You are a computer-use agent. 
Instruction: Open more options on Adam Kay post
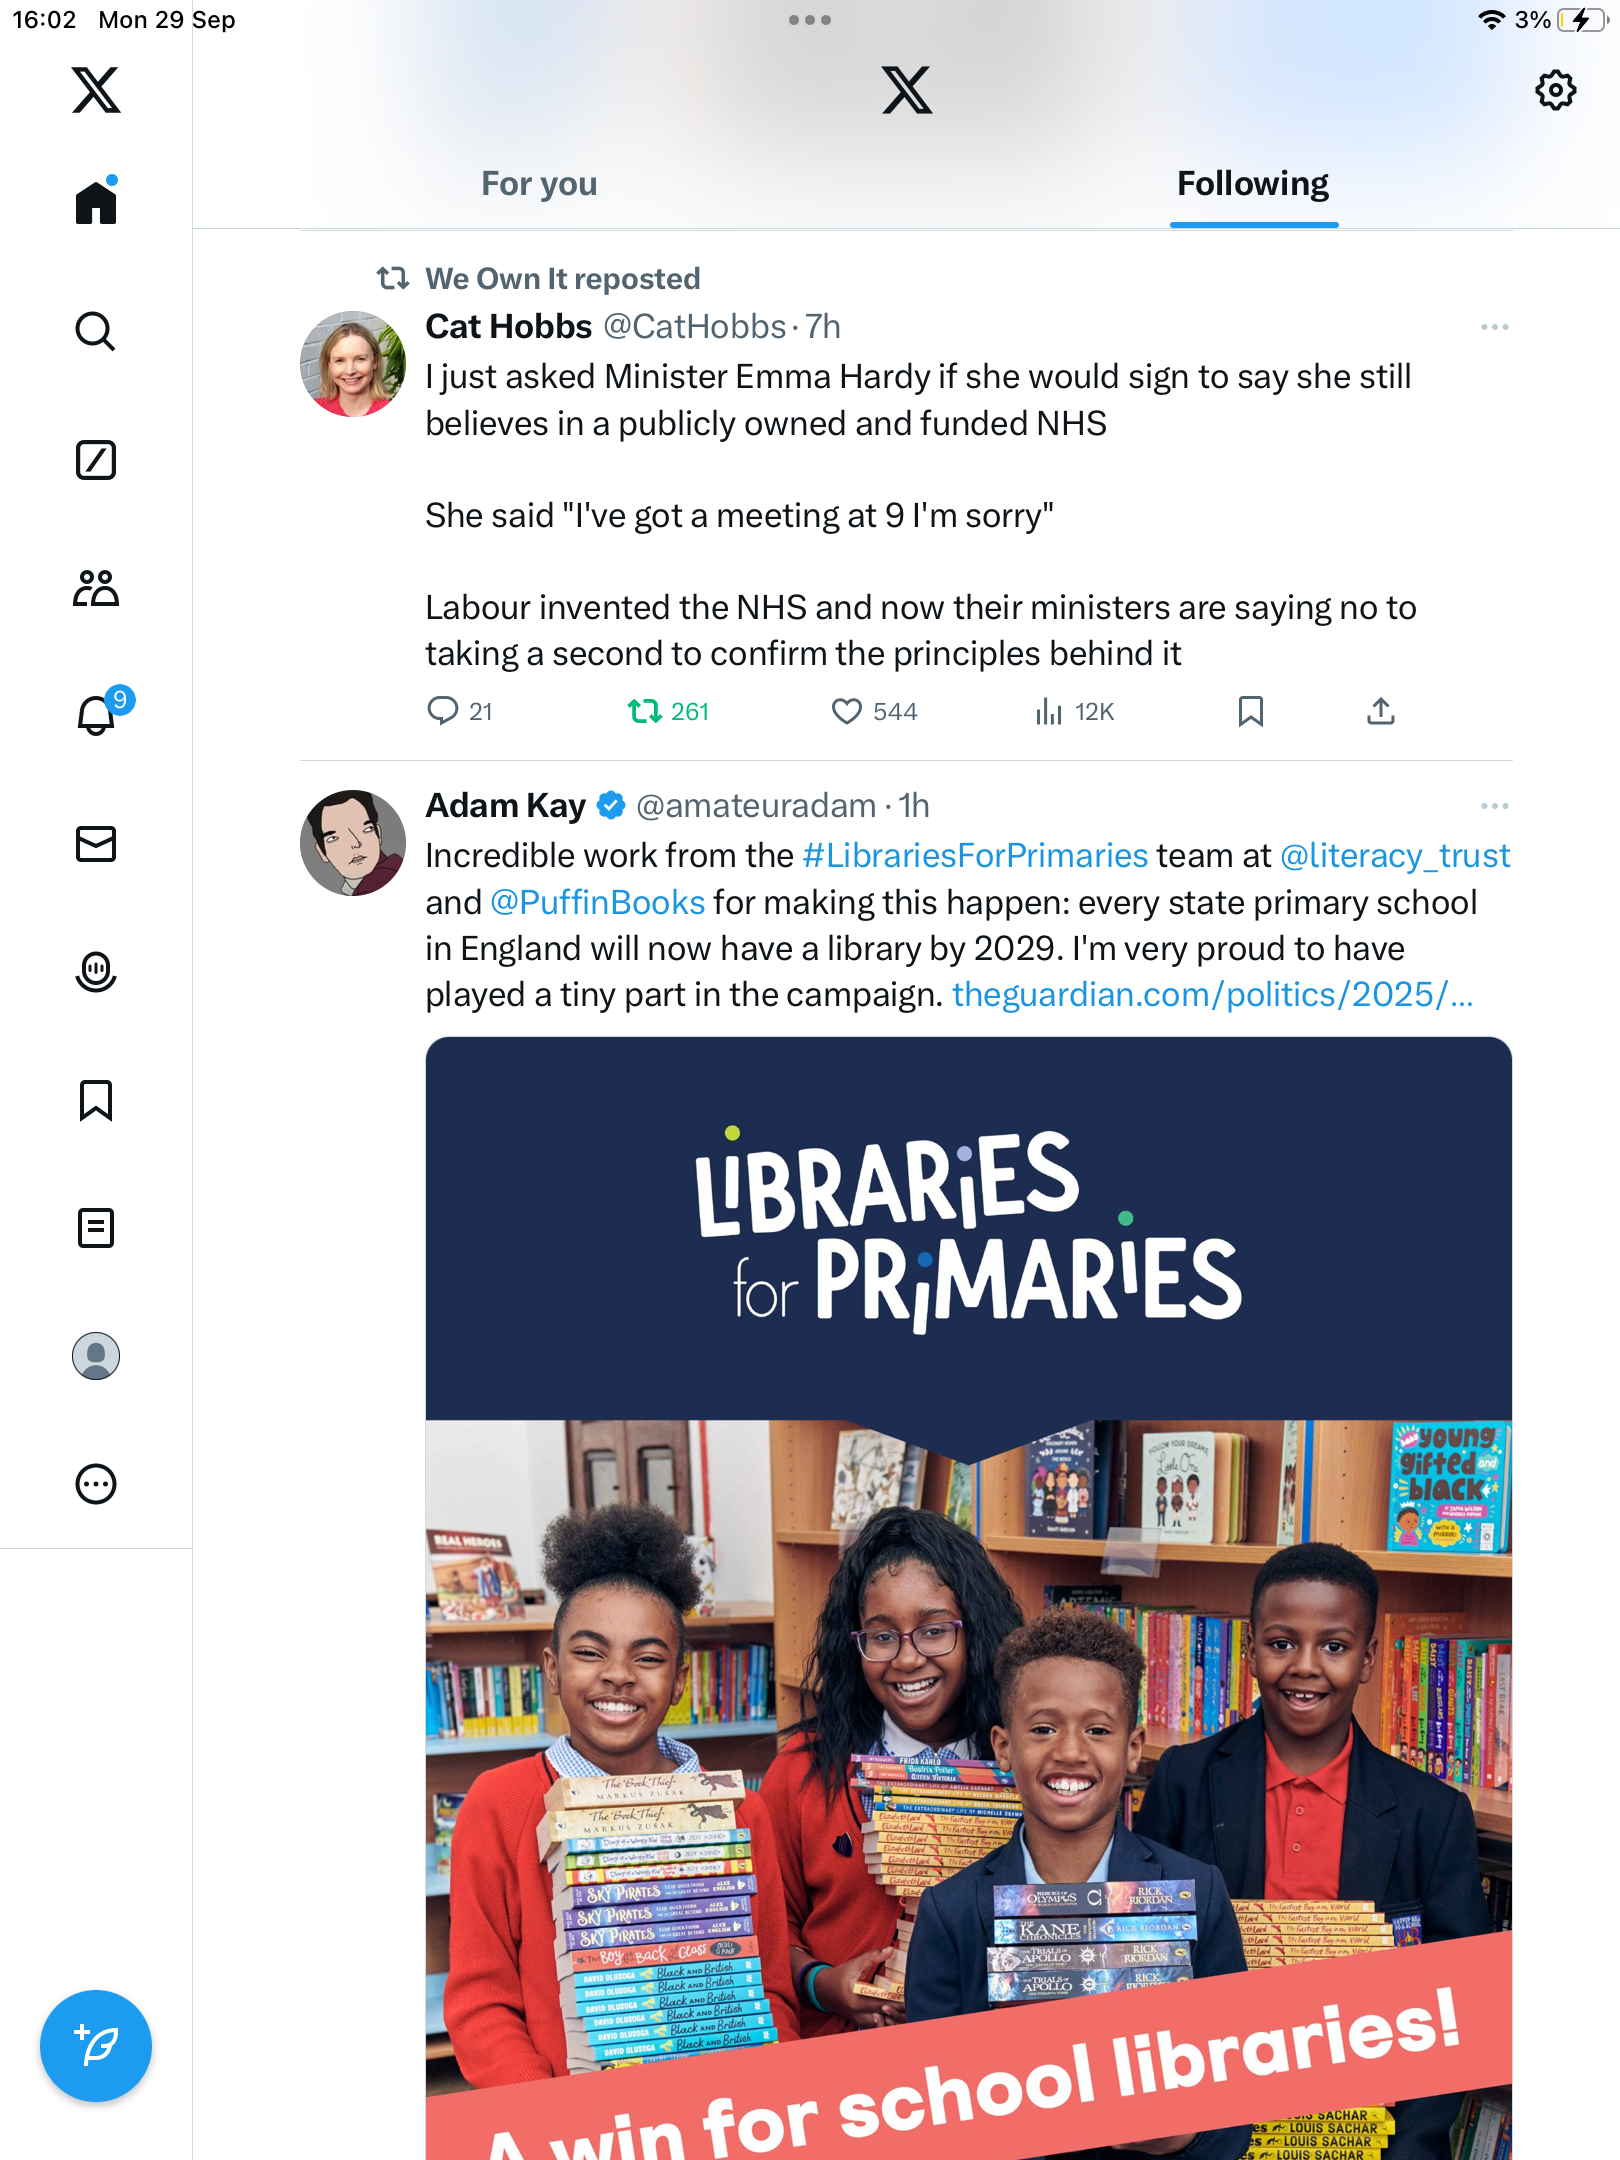coord(1494,806)
